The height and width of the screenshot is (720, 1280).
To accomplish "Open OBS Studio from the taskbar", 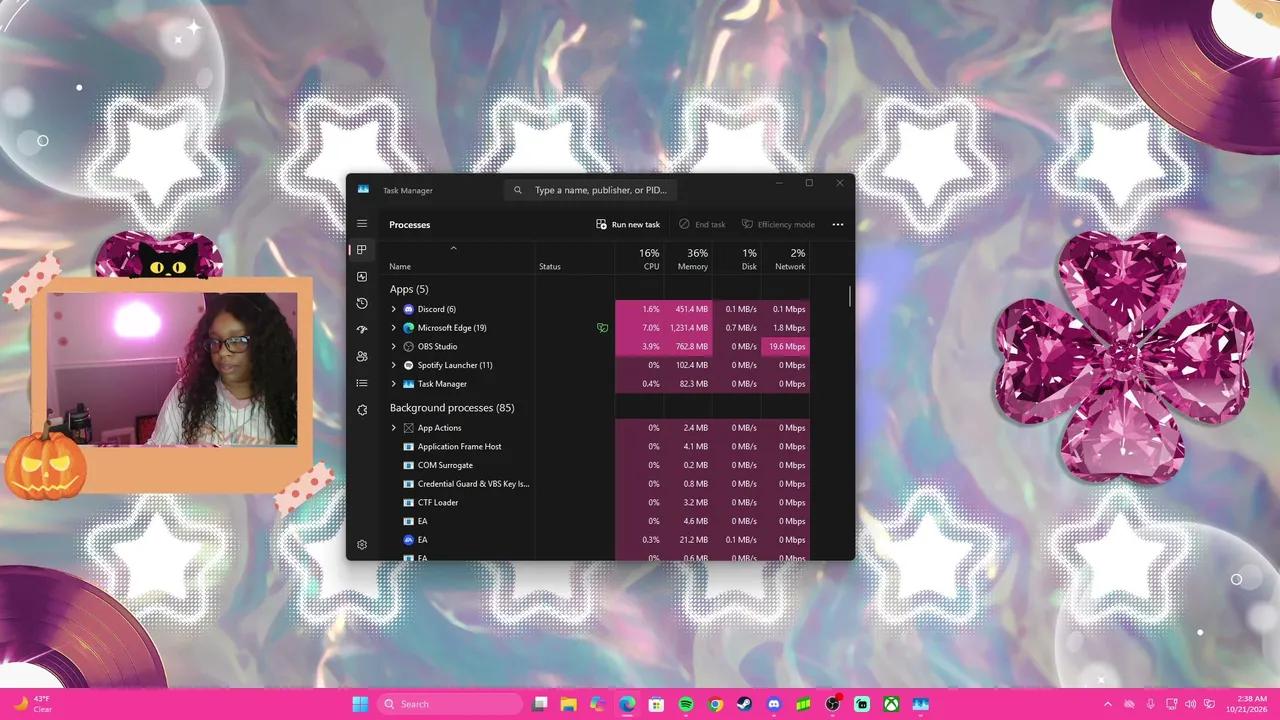I will coord(832,704).
